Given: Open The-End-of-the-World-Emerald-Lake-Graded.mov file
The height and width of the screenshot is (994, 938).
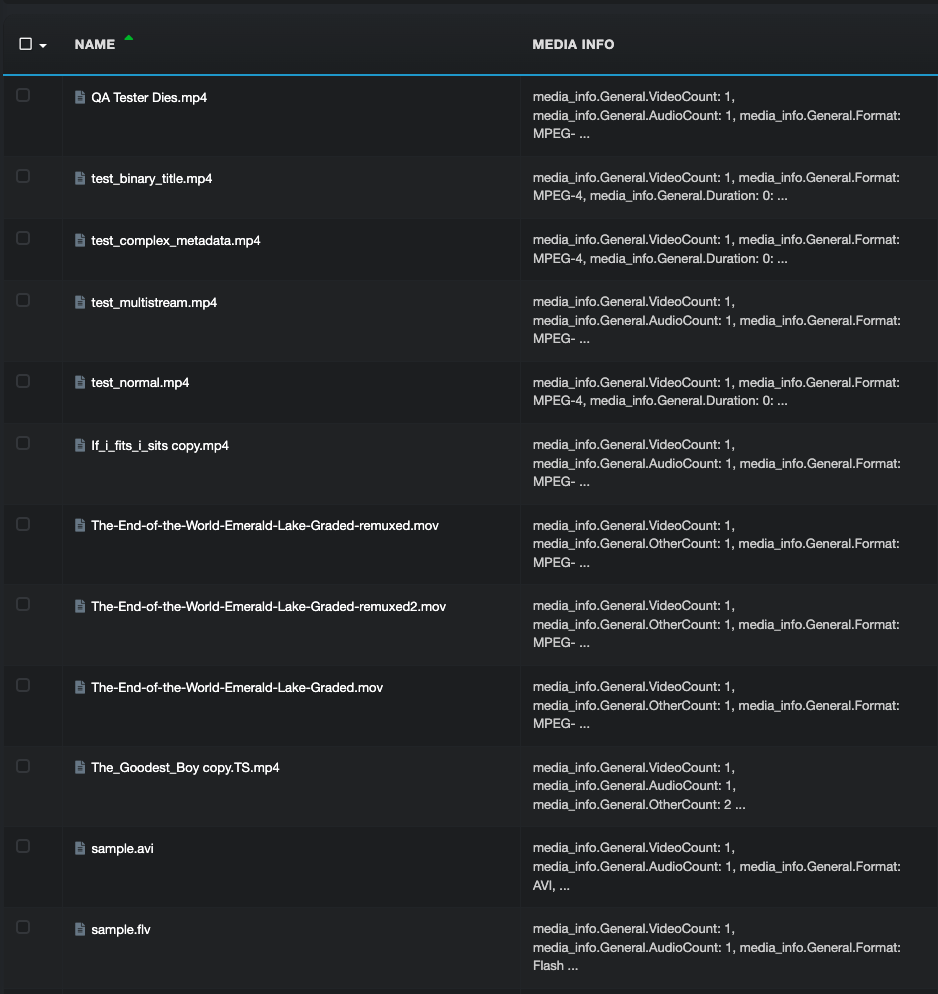Looking at the screenshot, I should pyautogui.click(x=237, y=687).
